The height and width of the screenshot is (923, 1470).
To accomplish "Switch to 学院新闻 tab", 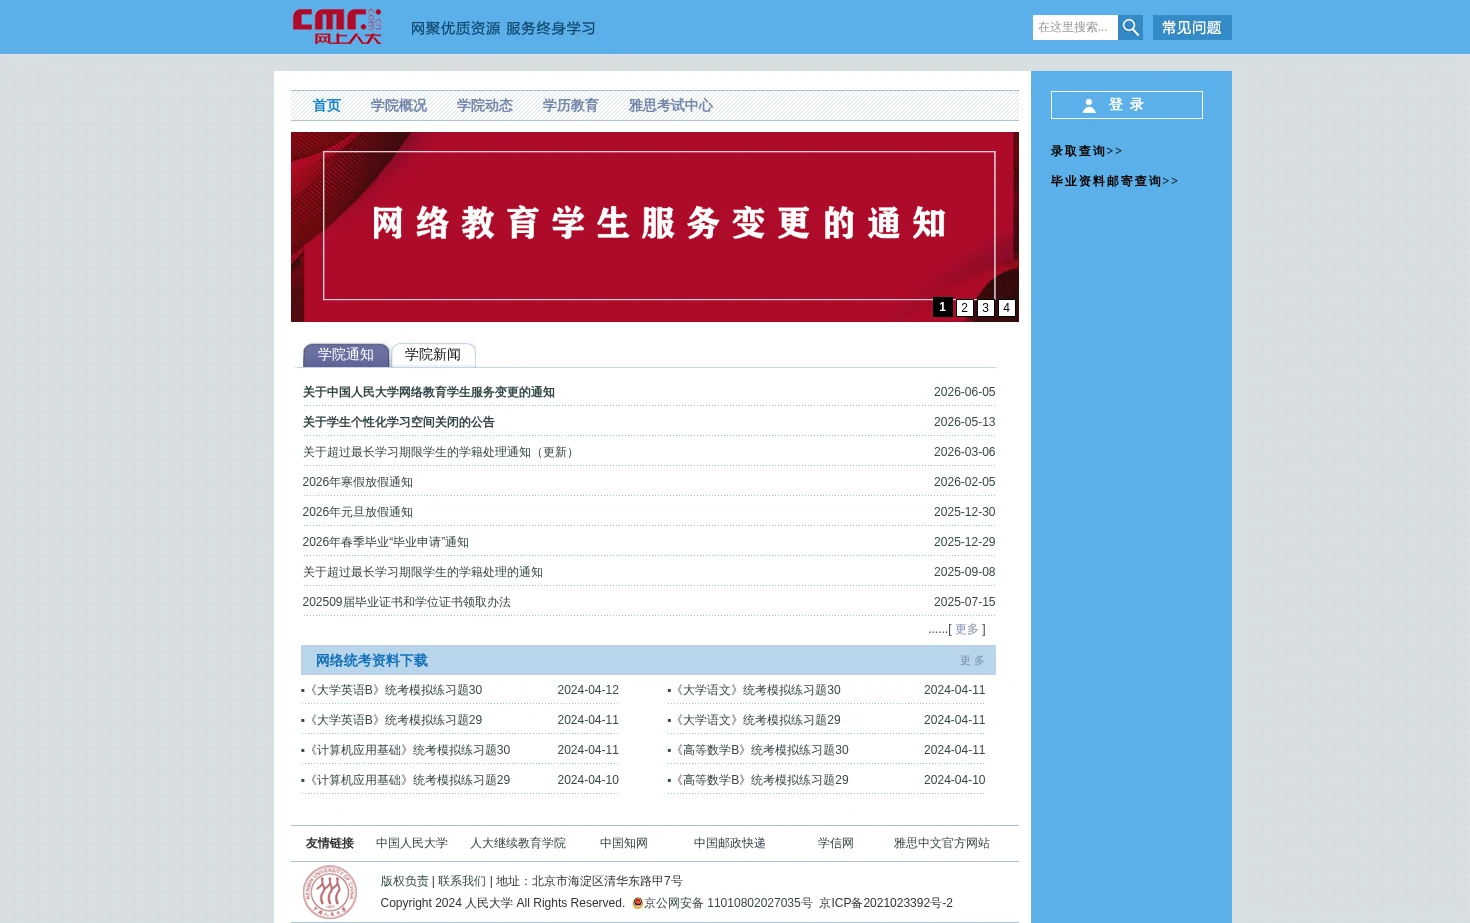I will point(433,355).
